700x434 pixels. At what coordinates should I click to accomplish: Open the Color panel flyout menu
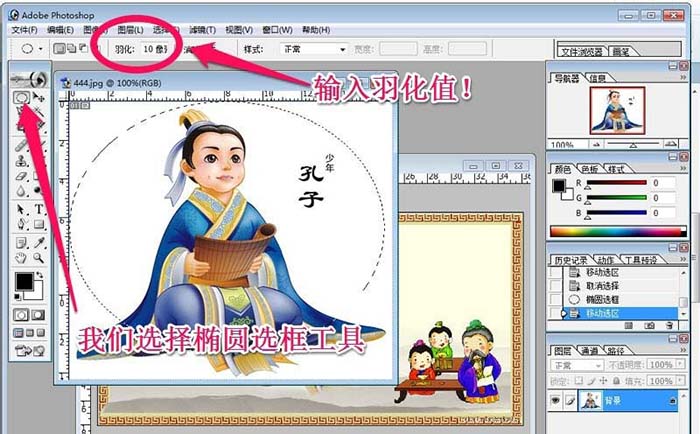(x=683, y=168)
